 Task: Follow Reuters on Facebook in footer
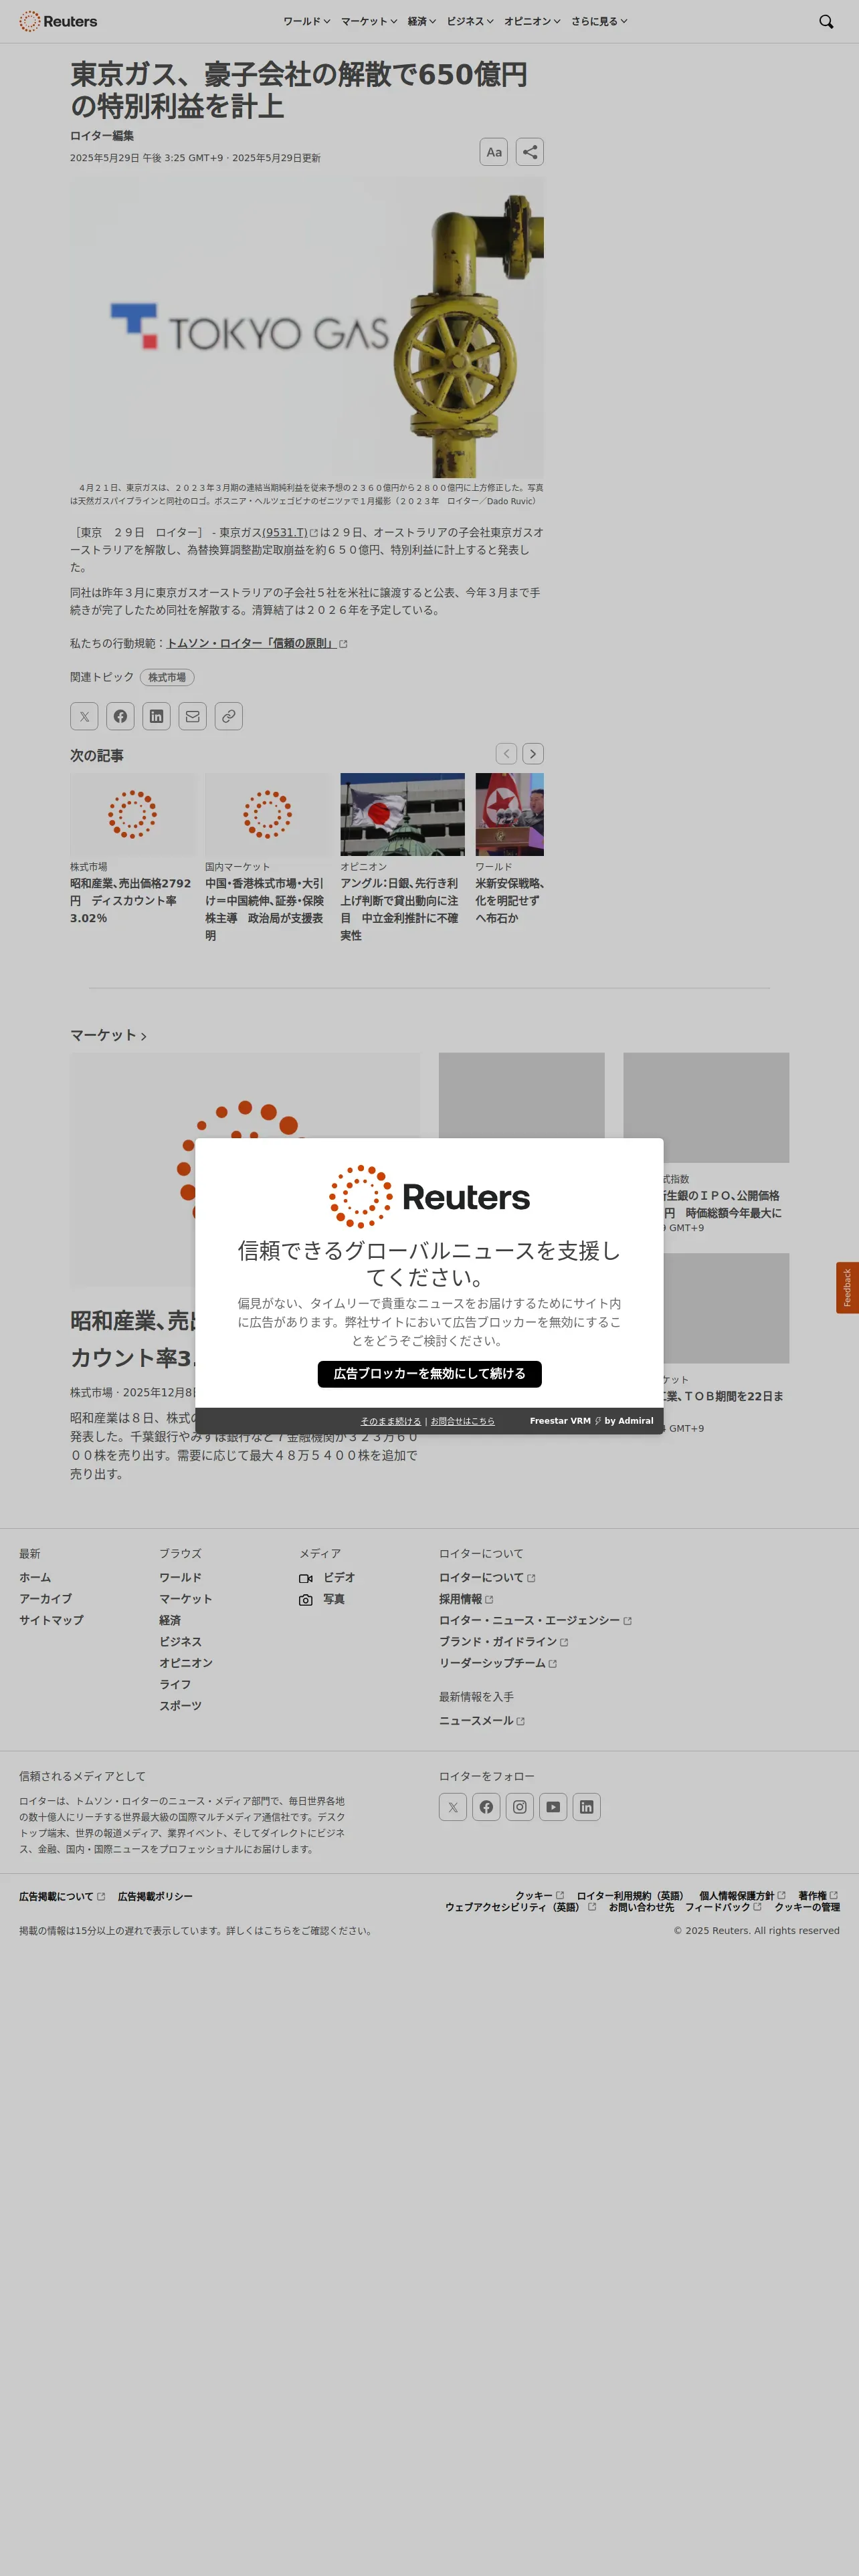point(486,1807)
